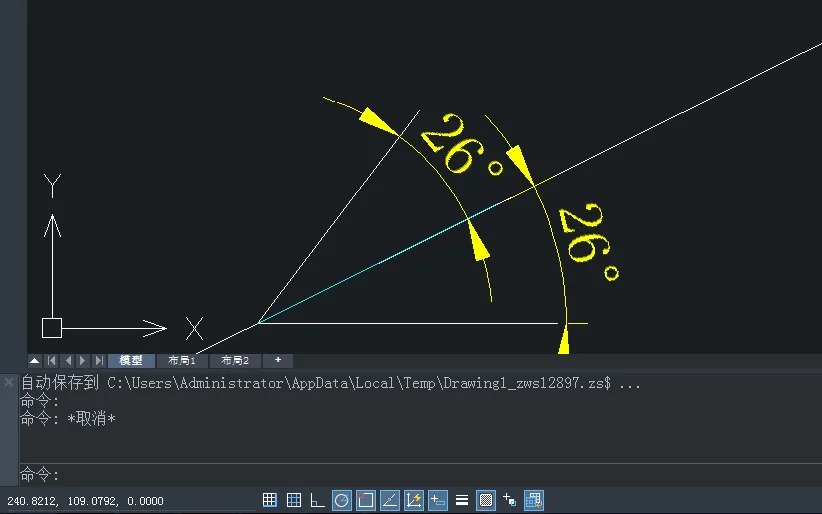Open the 布局2 layout tab
822x514 pixels.
[235, 360]
